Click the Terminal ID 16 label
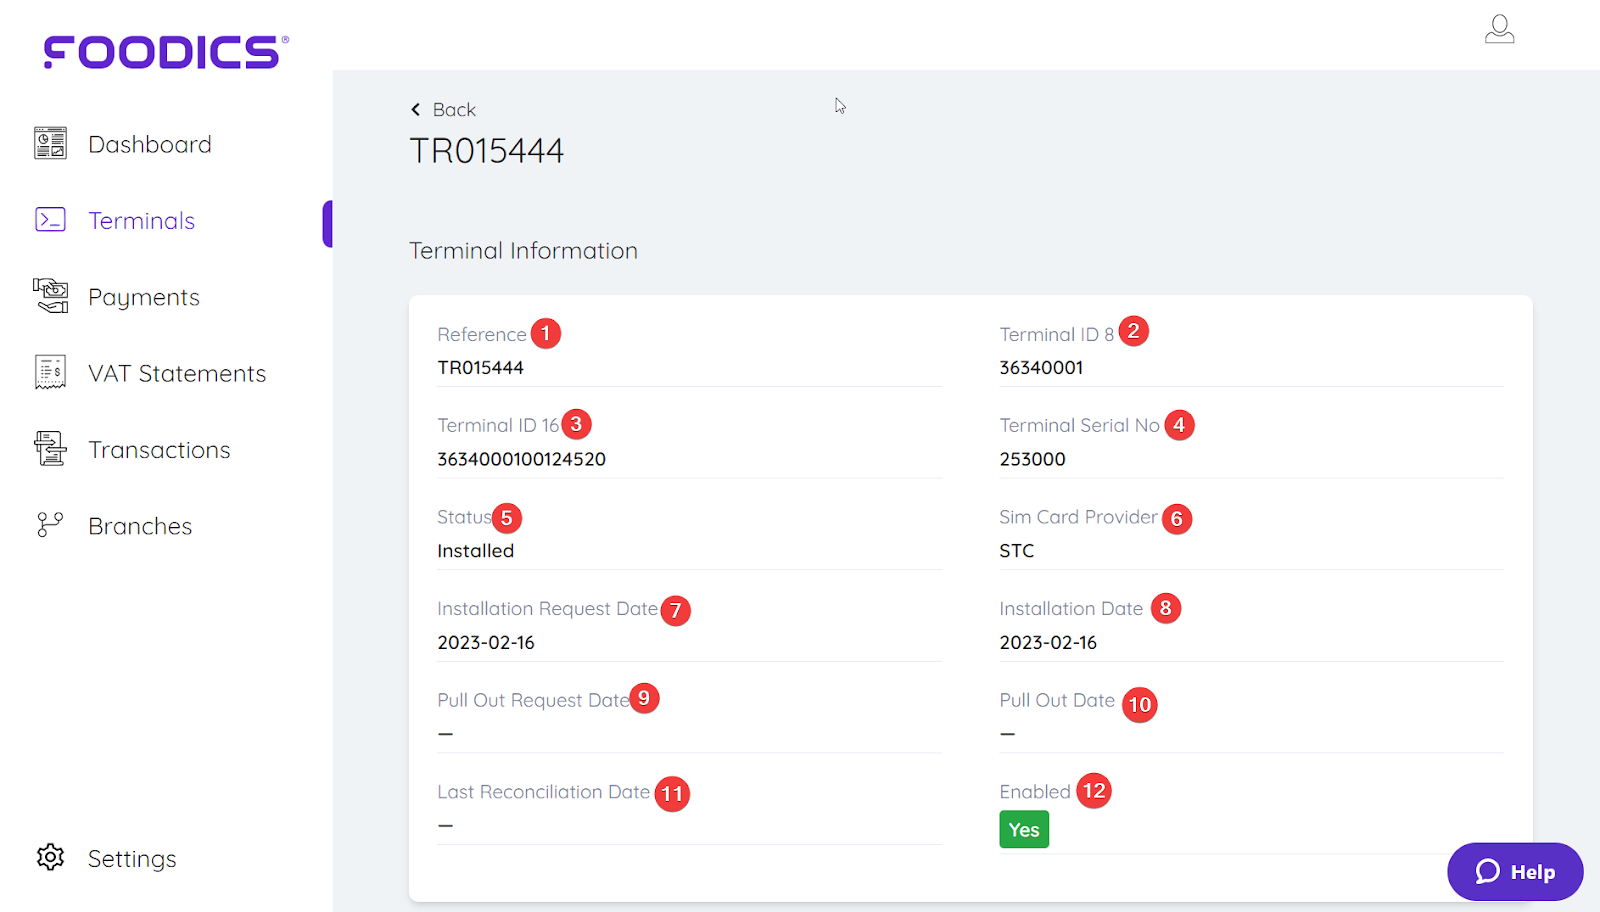The image size is (1600, 912). click(x=498, y=426)
